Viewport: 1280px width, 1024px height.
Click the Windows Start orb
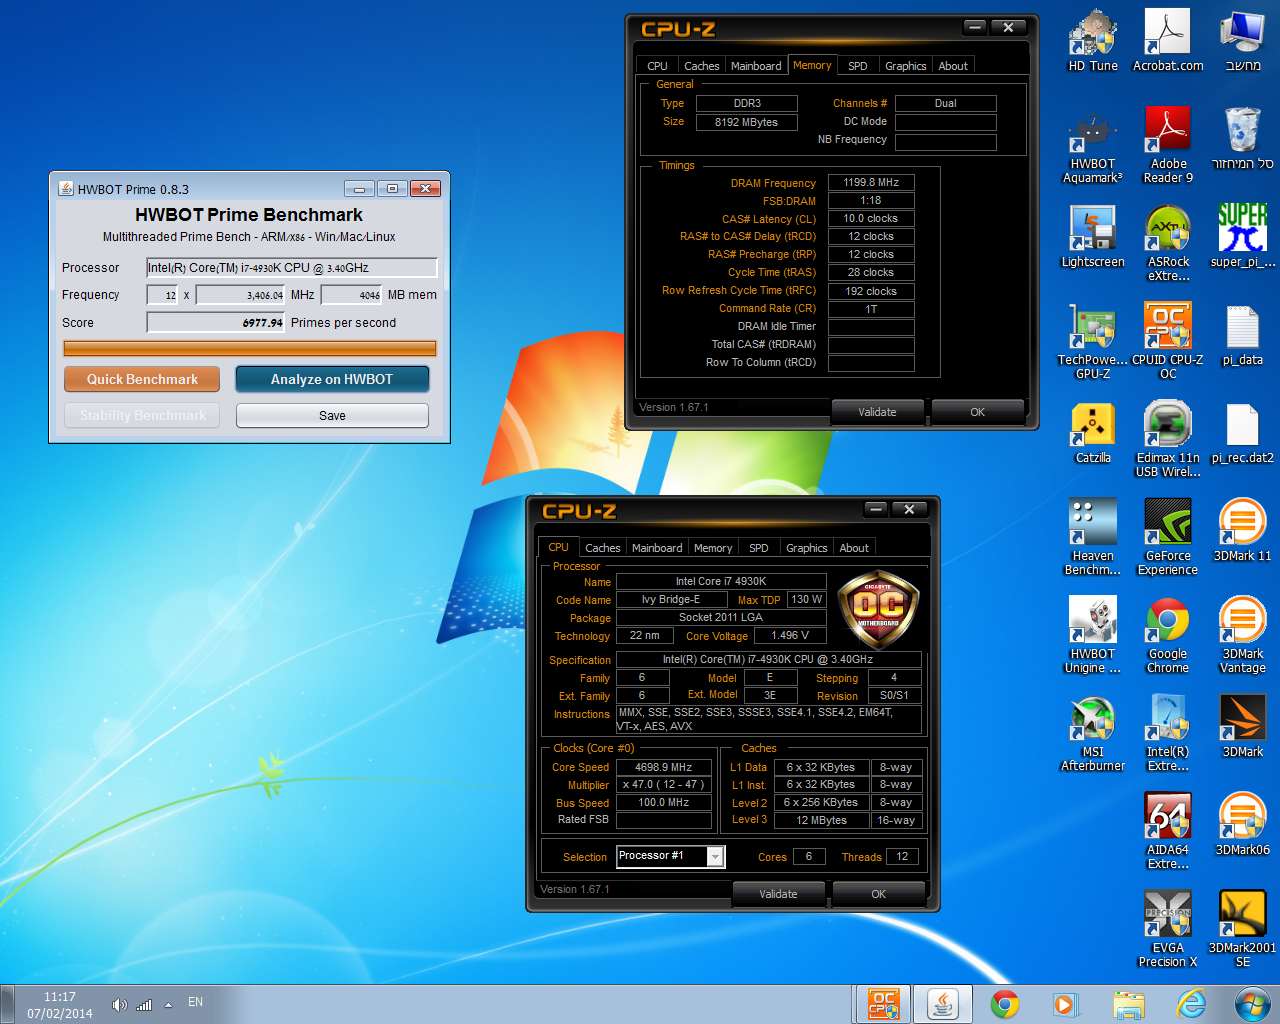pyautogui.click(x=1251, y=1004)
